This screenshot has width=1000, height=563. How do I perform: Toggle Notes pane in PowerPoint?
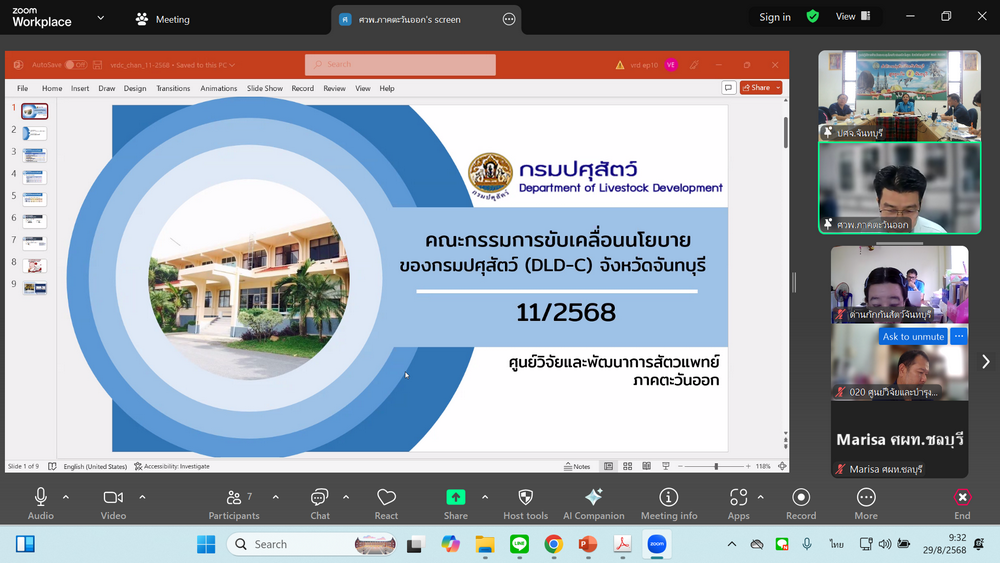tap(577, 466)
